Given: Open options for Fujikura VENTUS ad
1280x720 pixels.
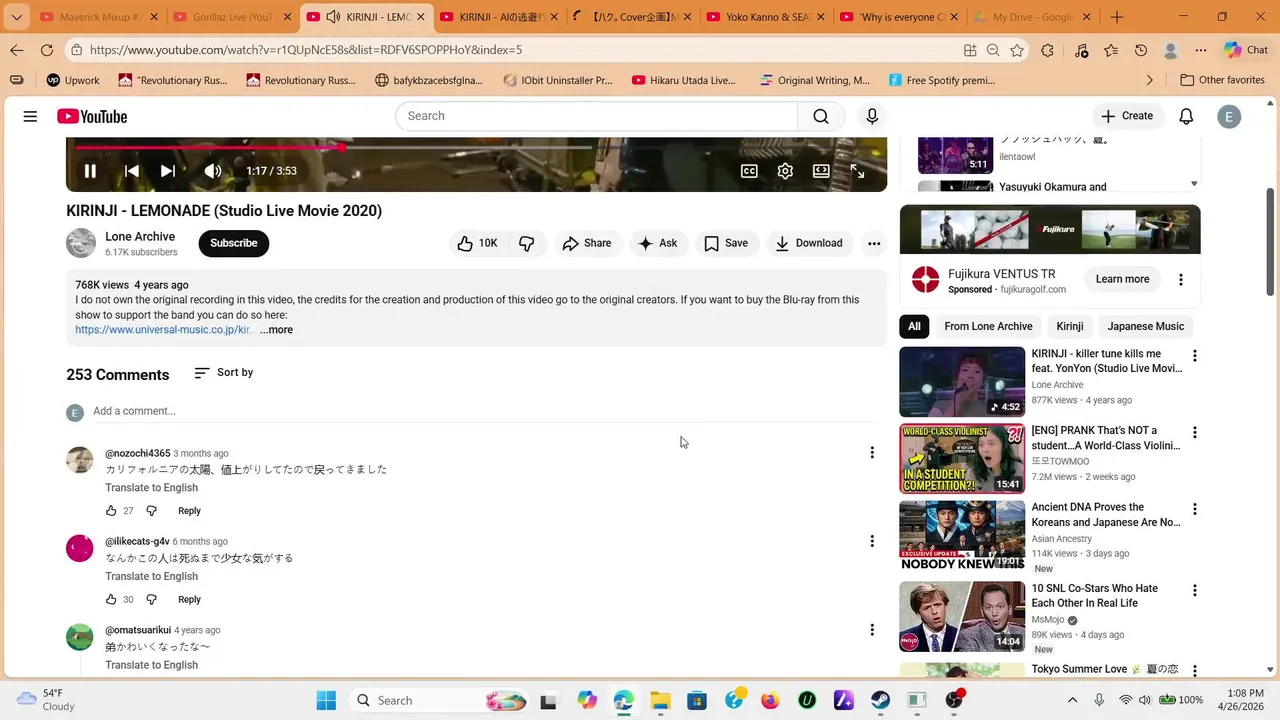Looking at the screenshot, I should pos(1181,280).
